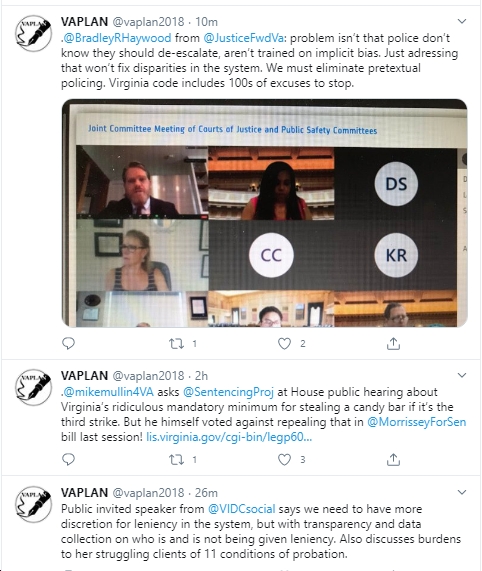Open Joint Committee Meeting image
Viewport: 482px width, 571px height.
[265, 213]
